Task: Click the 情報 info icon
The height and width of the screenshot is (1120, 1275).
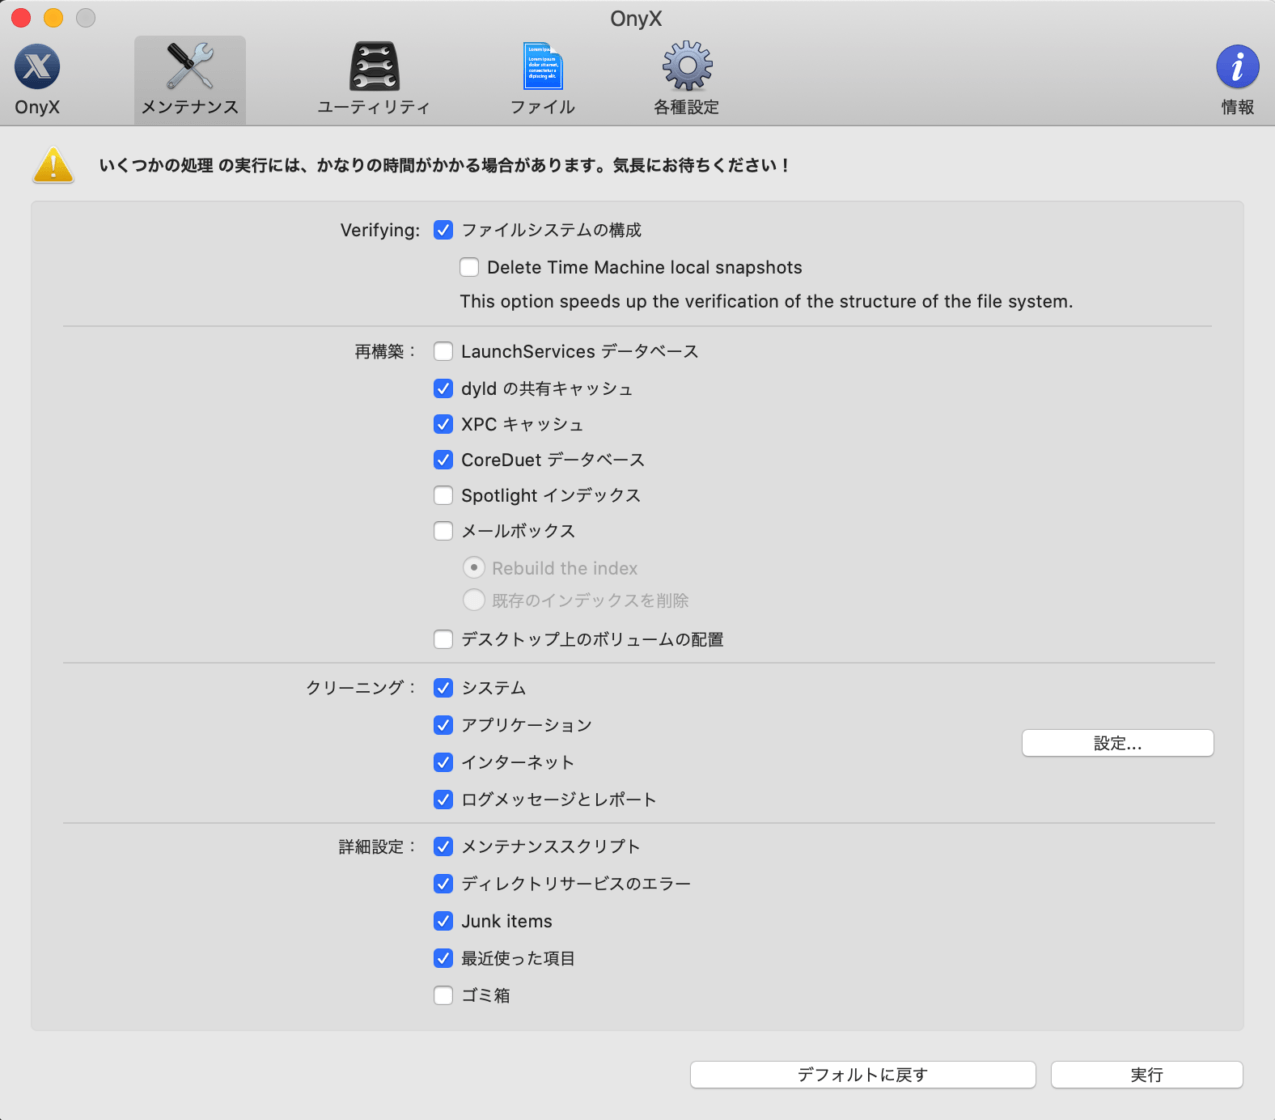Action: click(x=1237, y=68)
